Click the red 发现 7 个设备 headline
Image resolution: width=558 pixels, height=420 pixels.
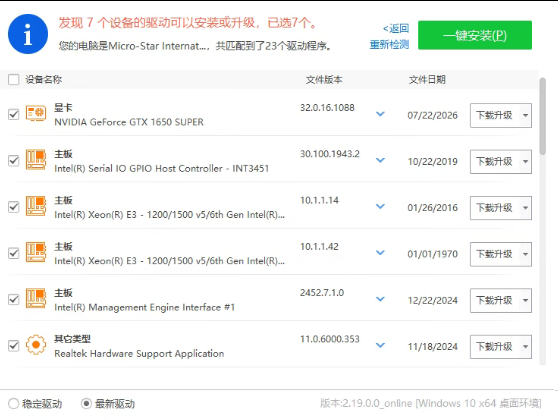(x=188, y=23)
